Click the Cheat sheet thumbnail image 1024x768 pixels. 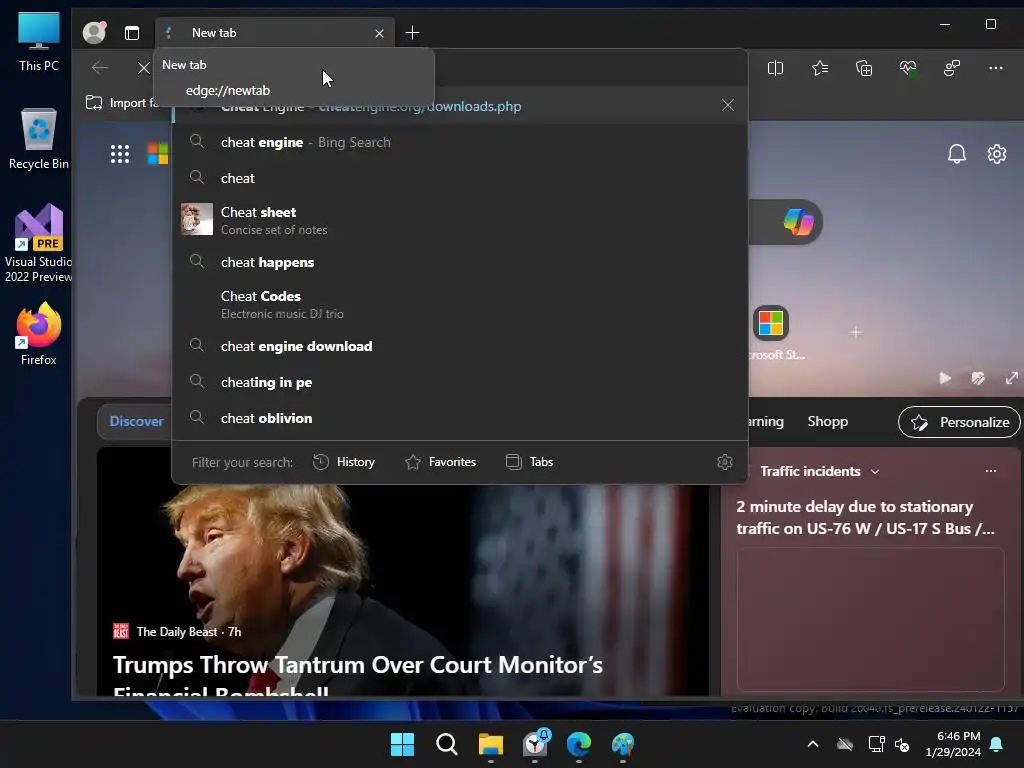197,219
